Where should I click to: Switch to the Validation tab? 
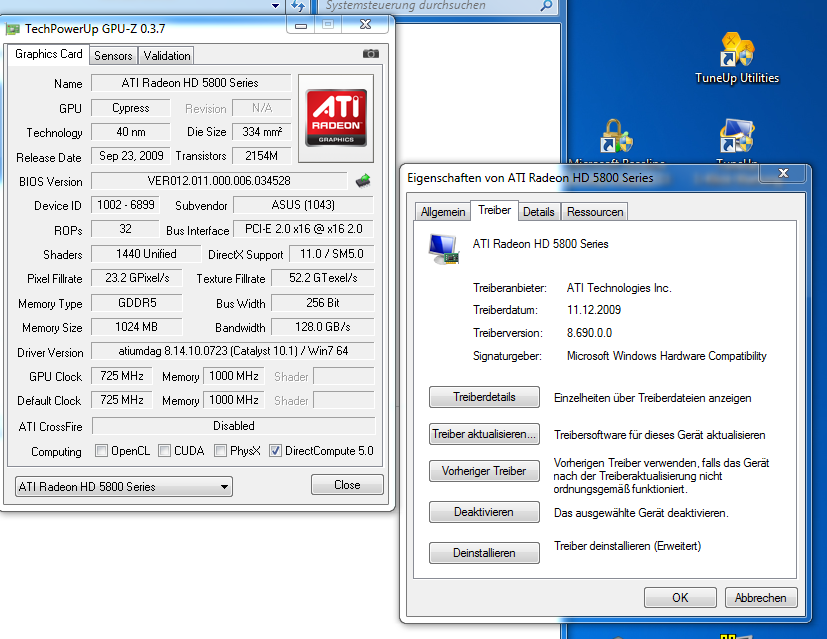167,56
